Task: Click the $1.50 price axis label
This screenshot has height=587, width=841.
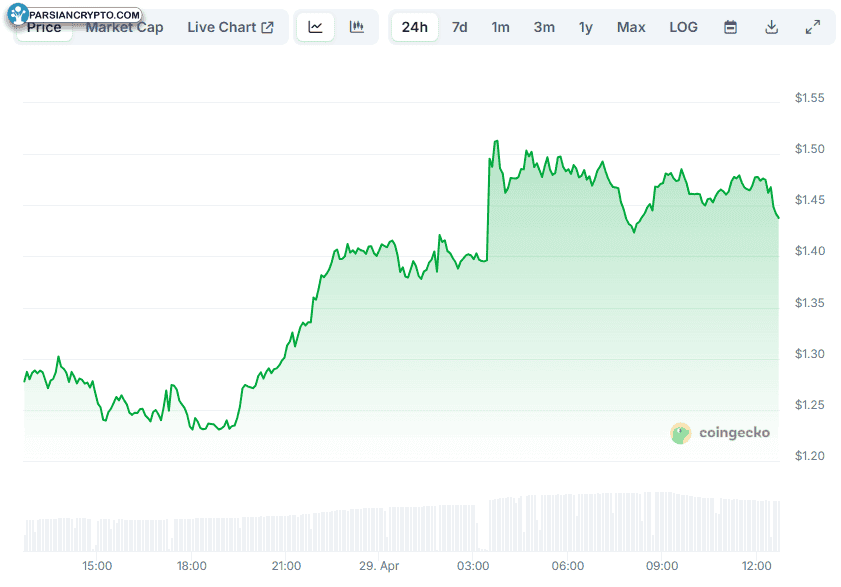Action: pyautogui.click(x=809, y=149)
